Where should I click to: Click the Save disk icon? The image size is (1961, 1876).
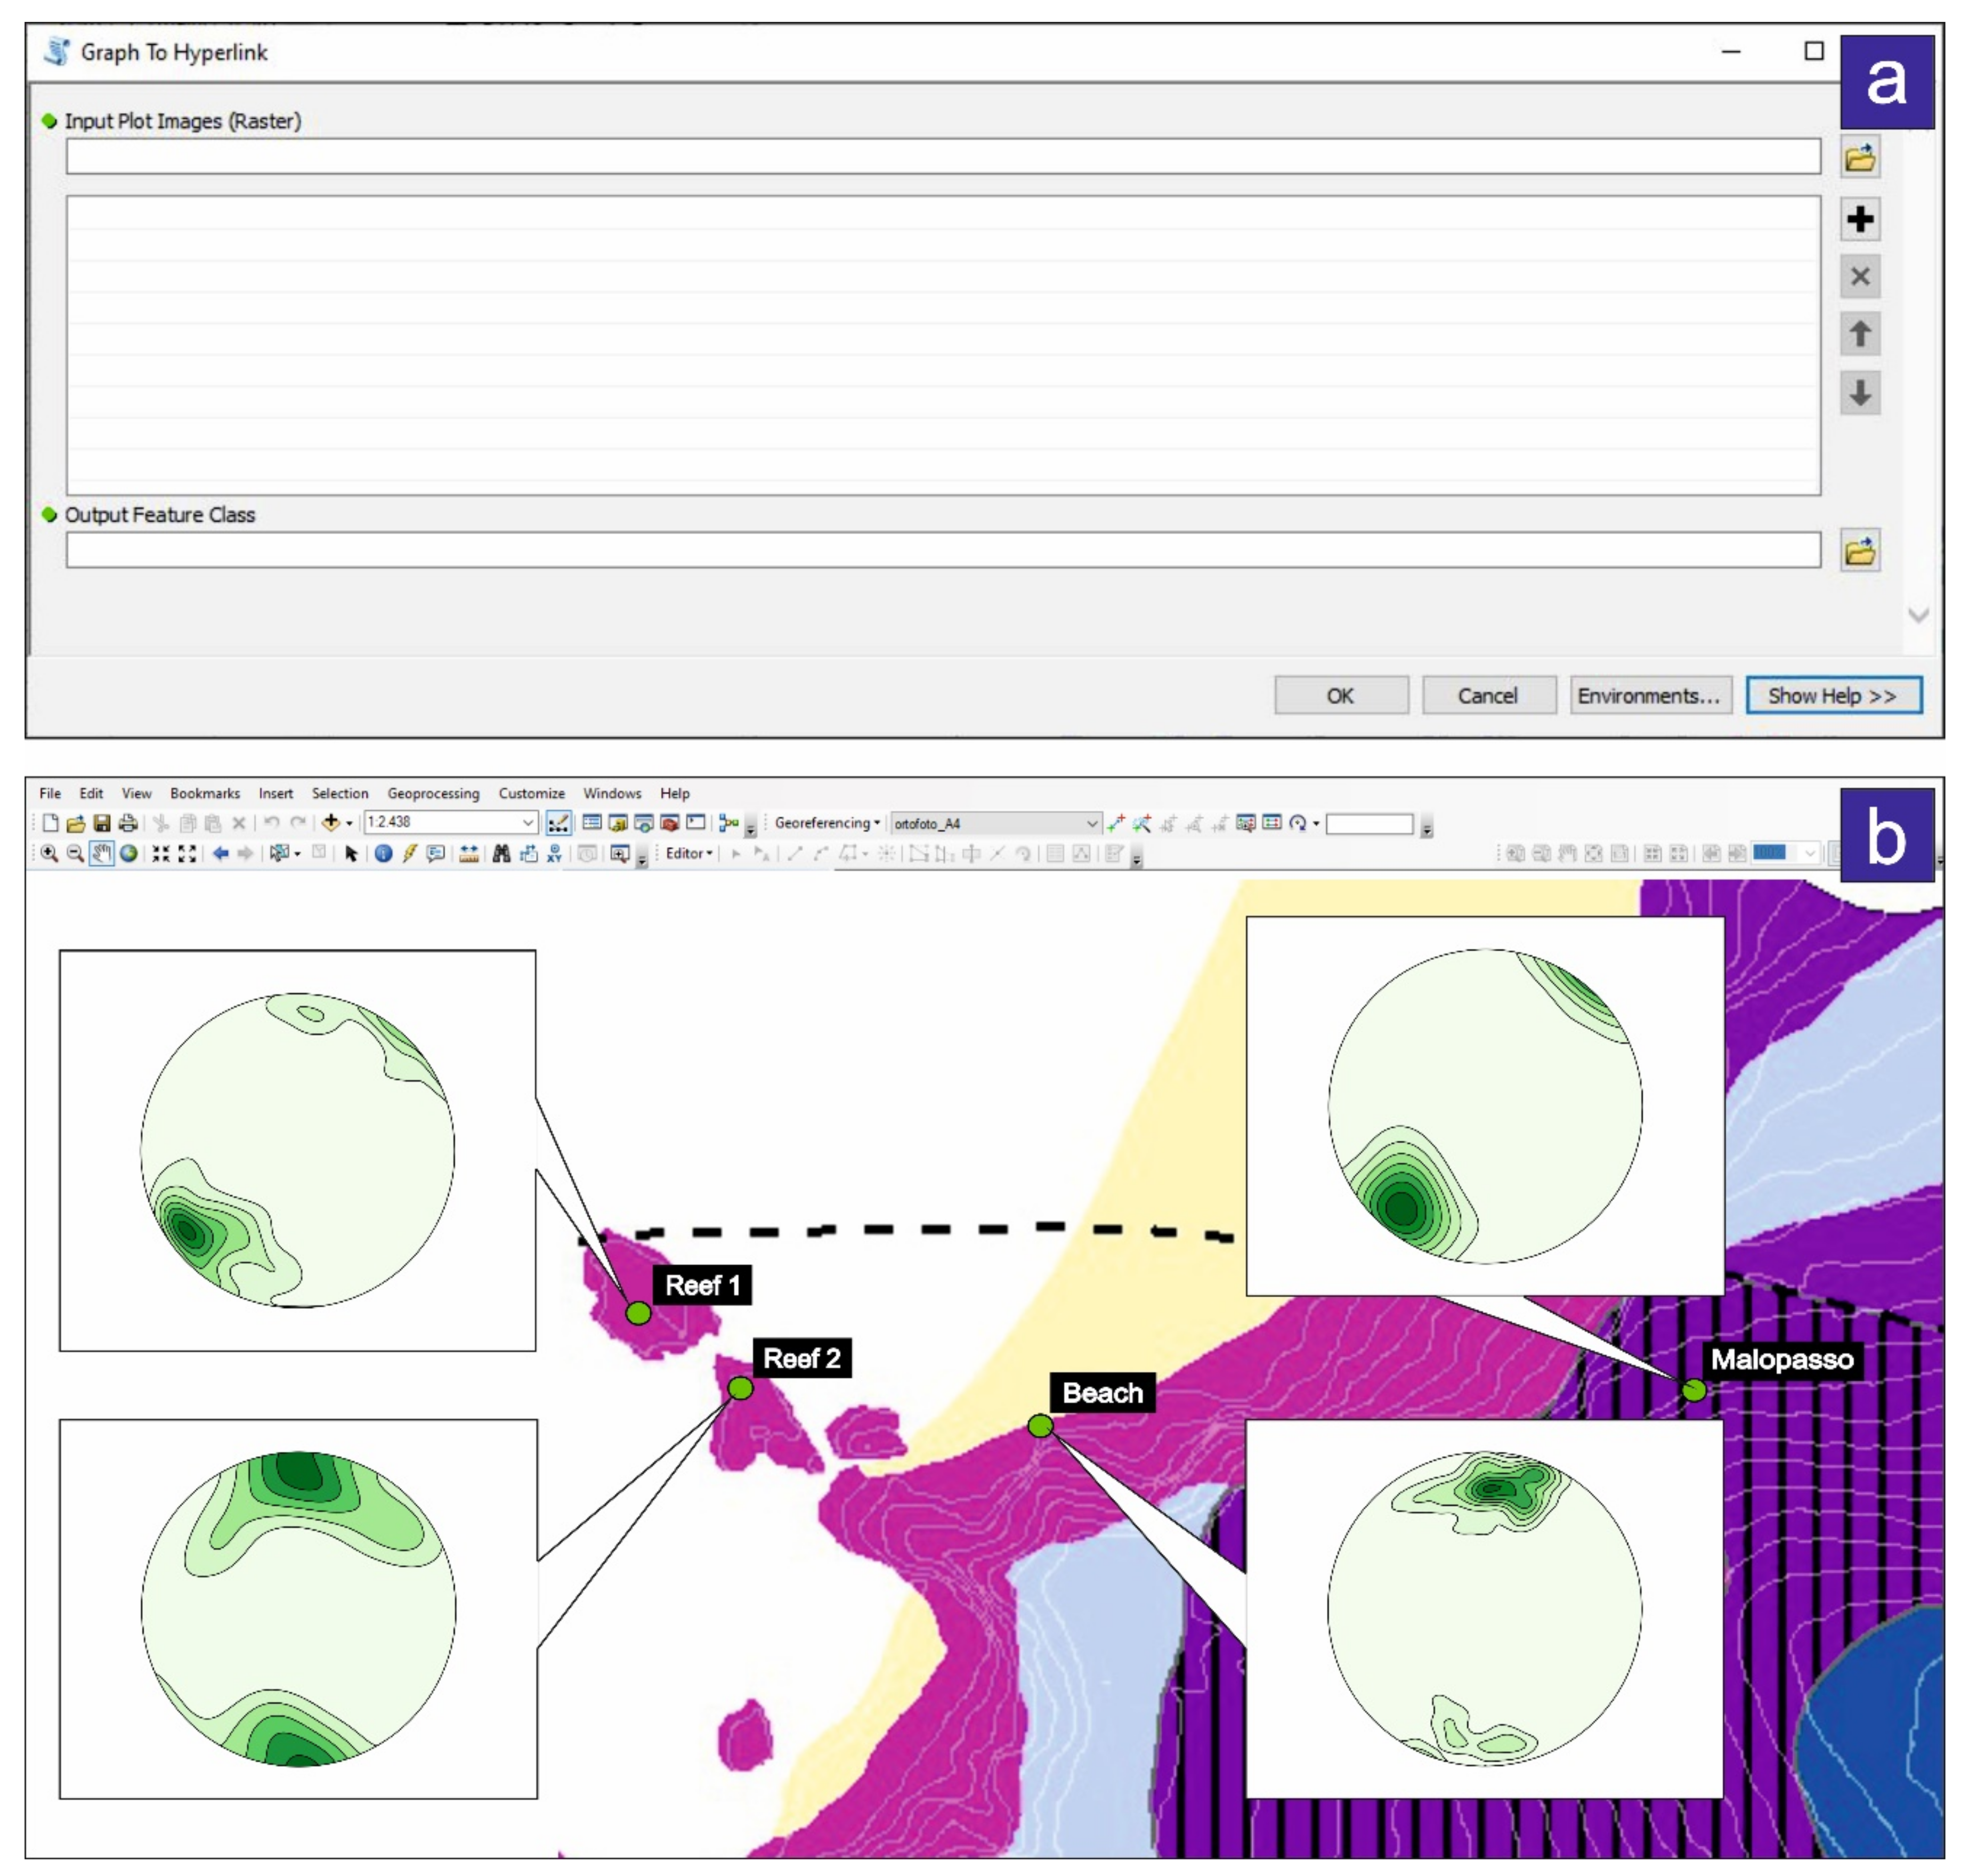102,823
